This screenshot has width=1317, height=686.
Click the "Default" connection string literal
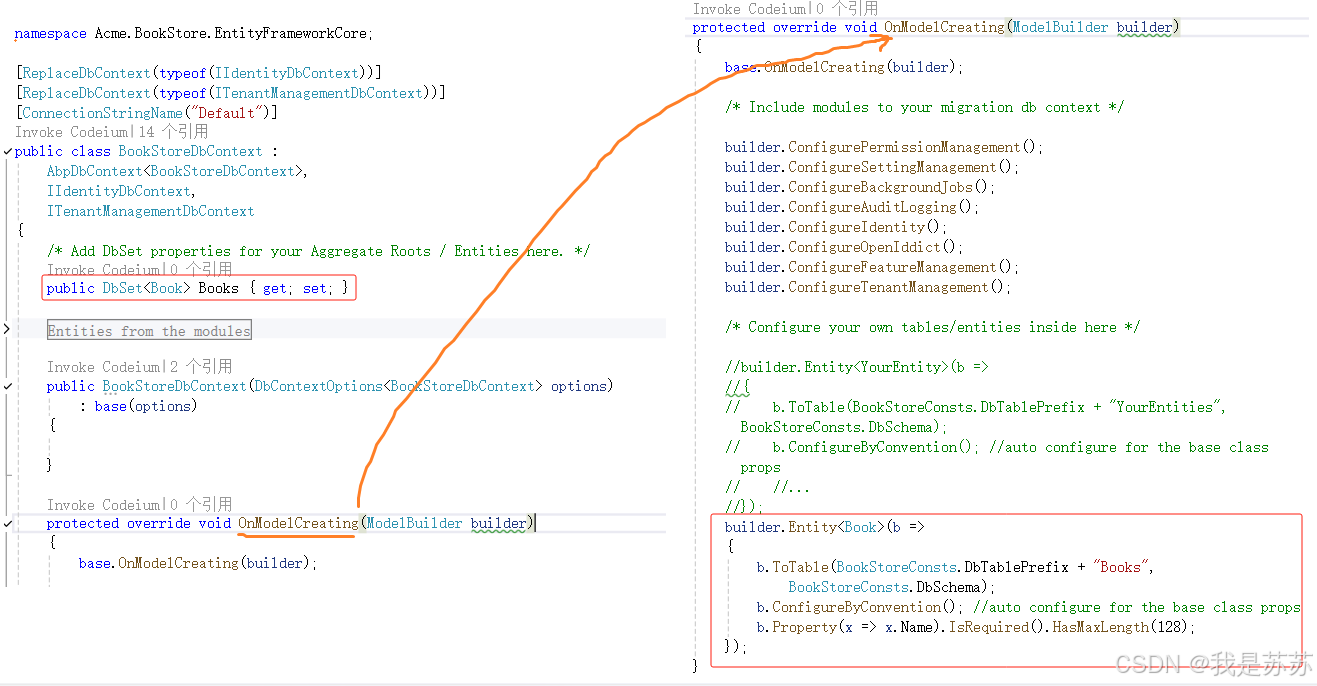(226, 112)
